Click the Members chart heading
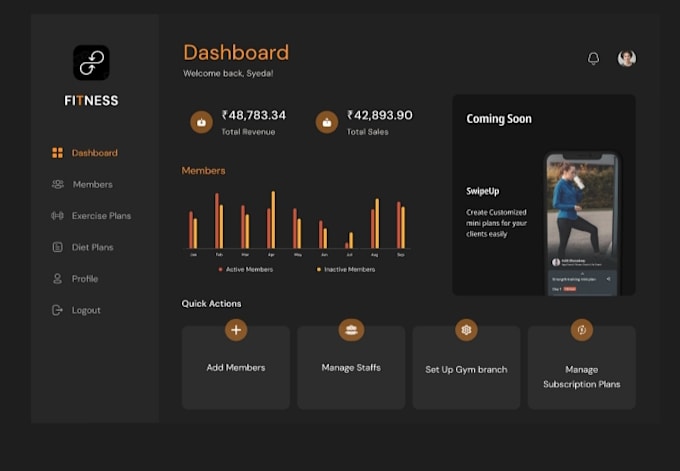This screenshot has height=471, width=680. pos(203,171)
